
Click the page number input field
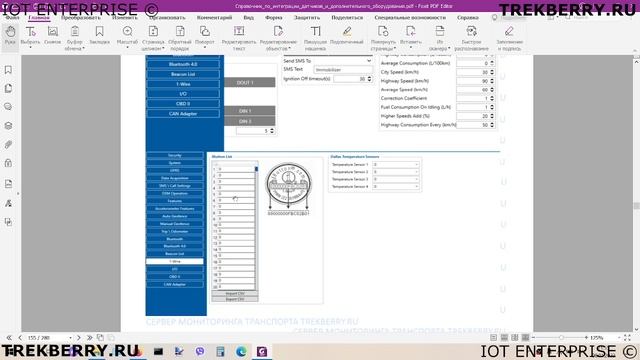(x=47, y=338)
